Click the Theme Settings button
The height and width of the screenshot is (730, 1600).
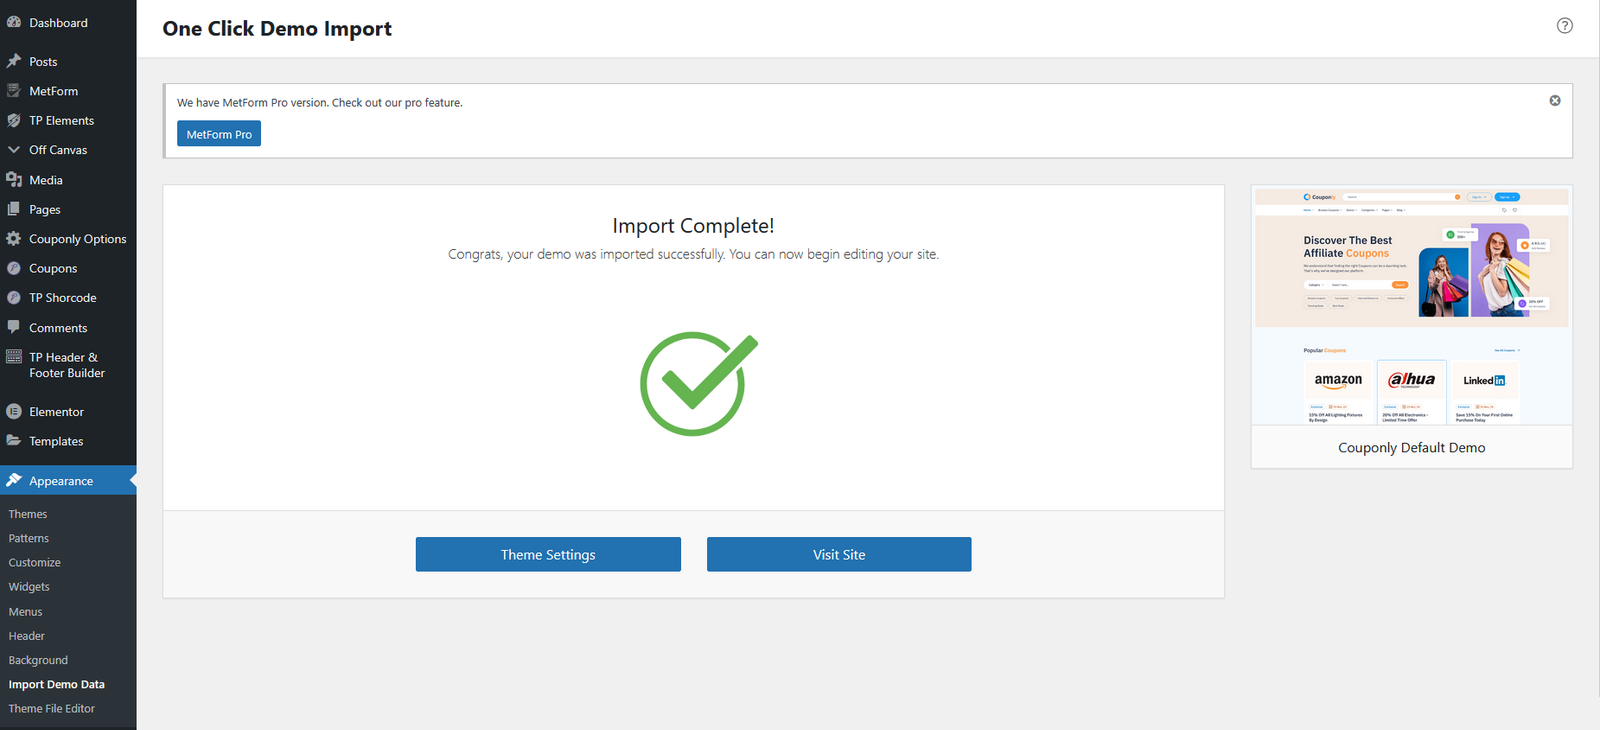click(548, 555)
